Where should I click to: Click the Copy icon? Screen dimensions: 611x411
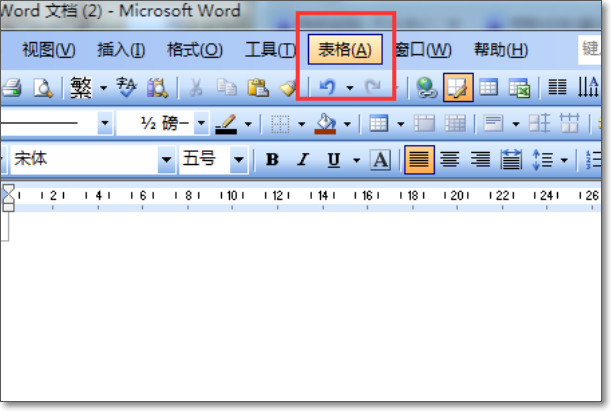(226, 88)
